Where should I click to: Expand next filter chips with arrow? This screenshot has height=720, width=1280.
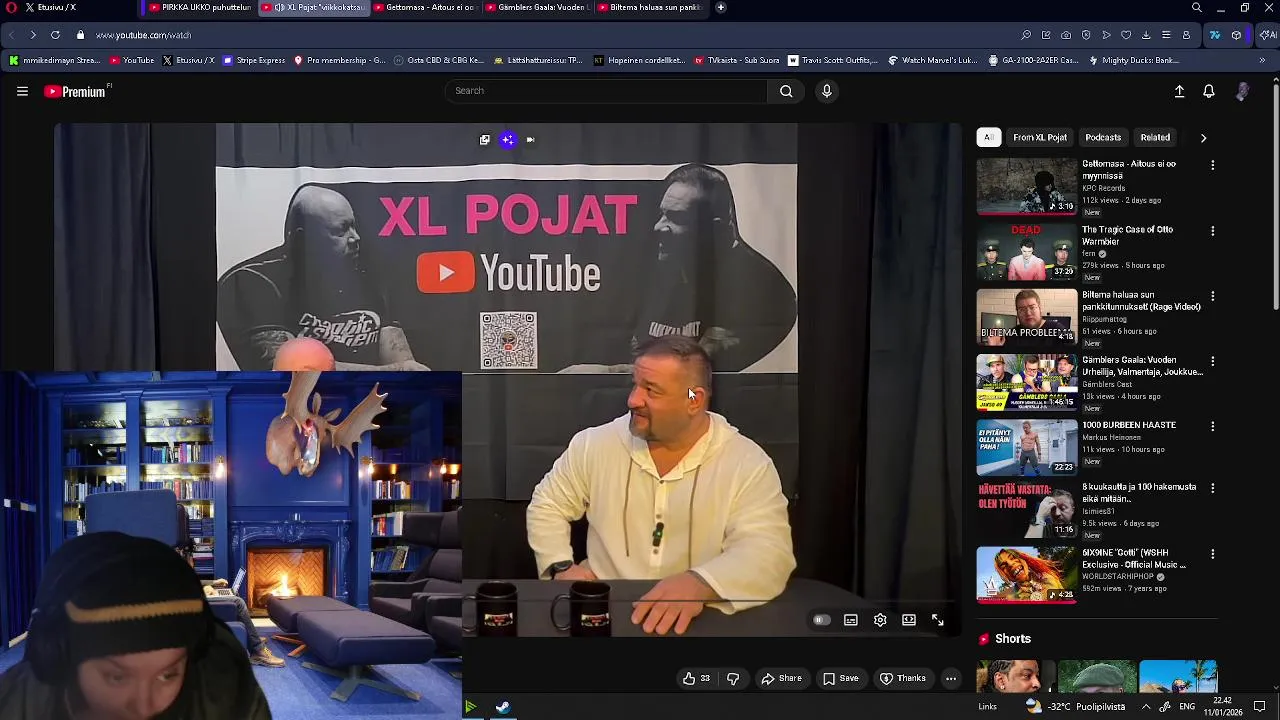[x=1203, y=138]
